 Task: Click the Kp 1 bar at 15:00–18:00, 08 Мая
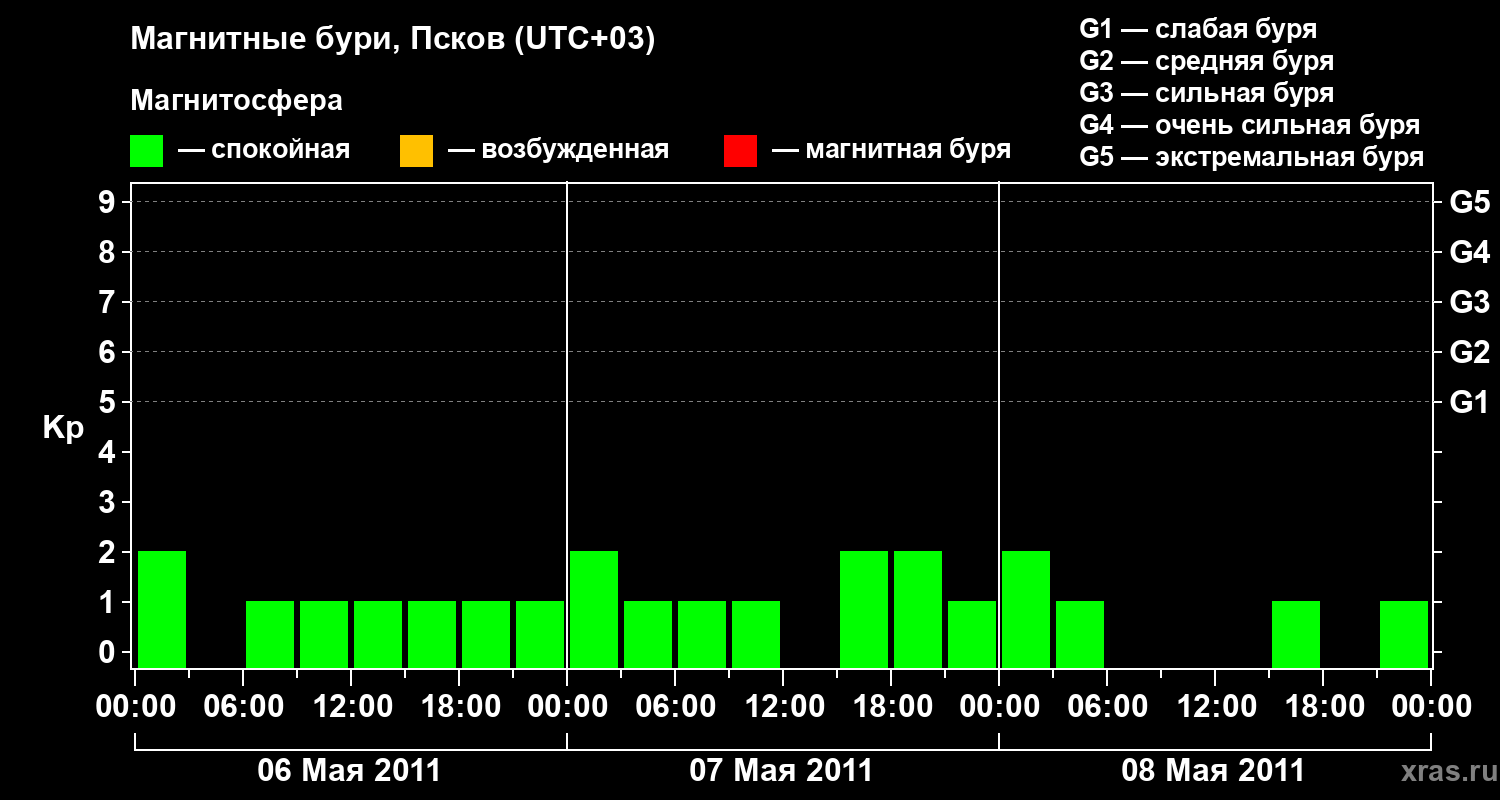pyautogui.click(x=1296, y=634)
